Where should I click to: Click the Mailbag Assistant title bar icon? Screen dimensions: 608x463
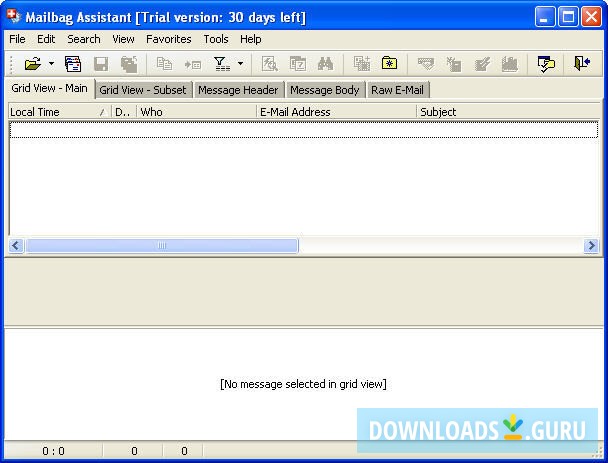point(14,16)
